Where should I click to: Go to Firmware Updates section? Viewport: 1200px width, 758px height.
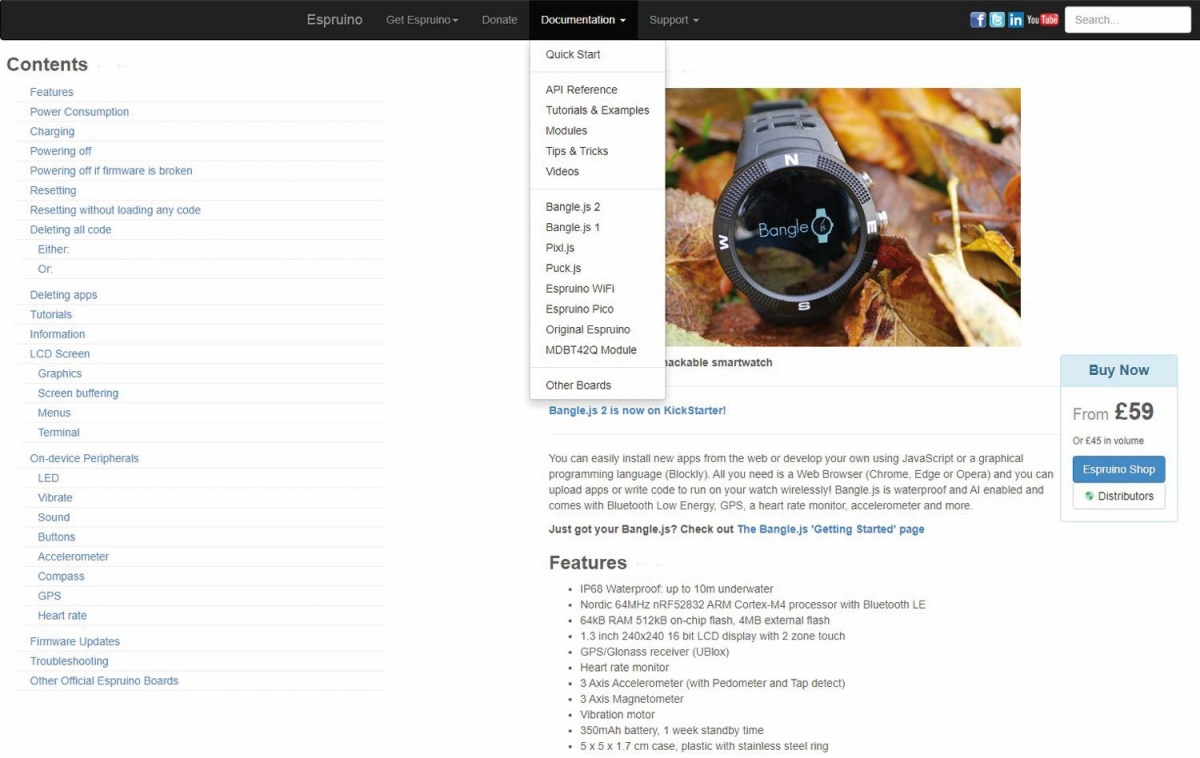75,642
